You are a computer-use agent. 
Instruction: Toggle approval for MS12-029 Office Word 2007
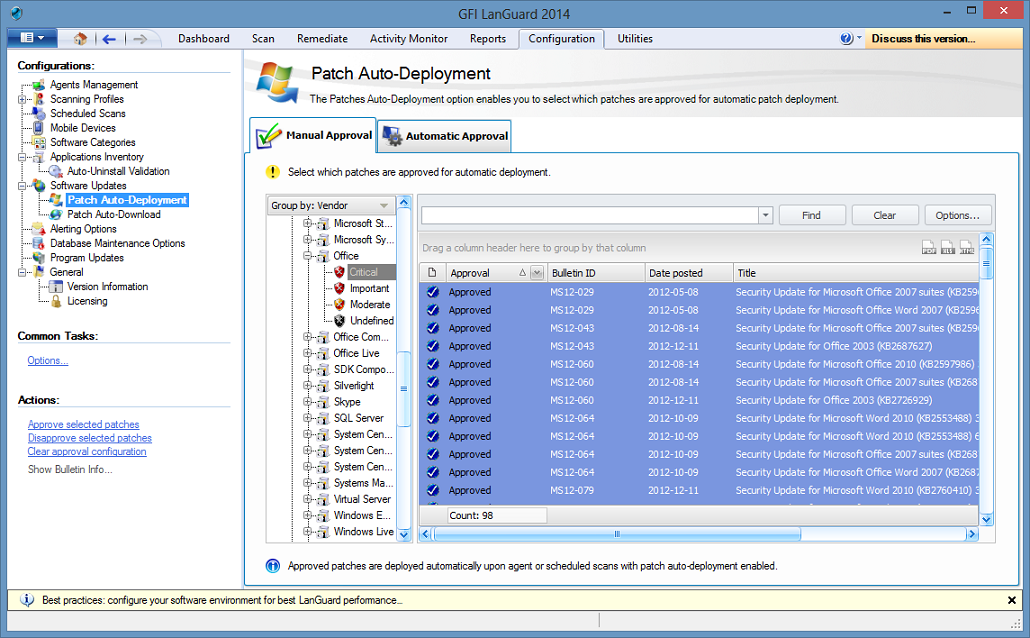point(433,310)
